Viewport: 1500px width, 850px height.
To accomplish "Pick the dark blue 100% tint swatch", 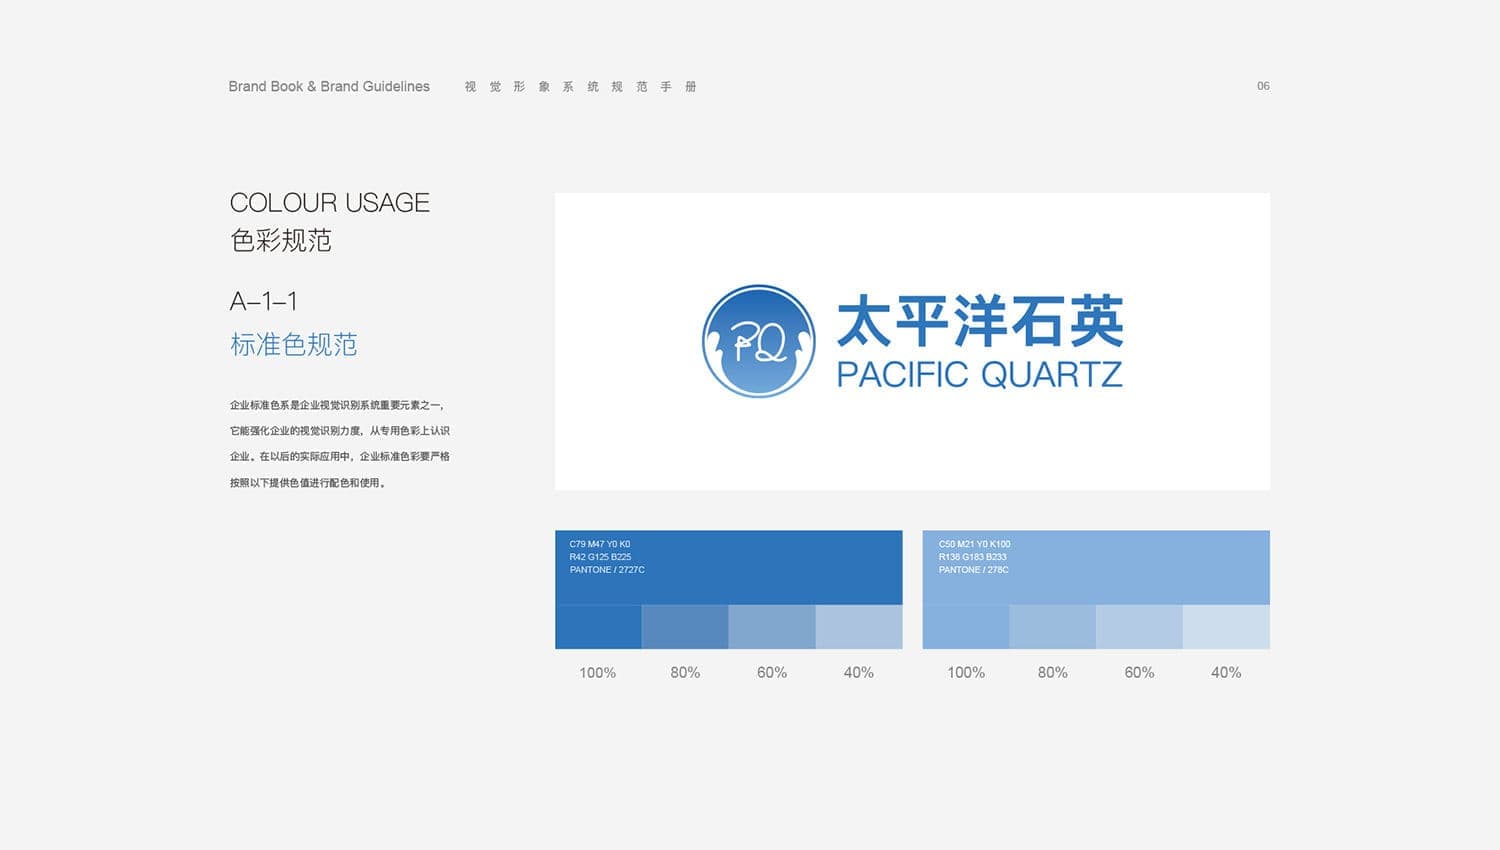I will [598, 627].
